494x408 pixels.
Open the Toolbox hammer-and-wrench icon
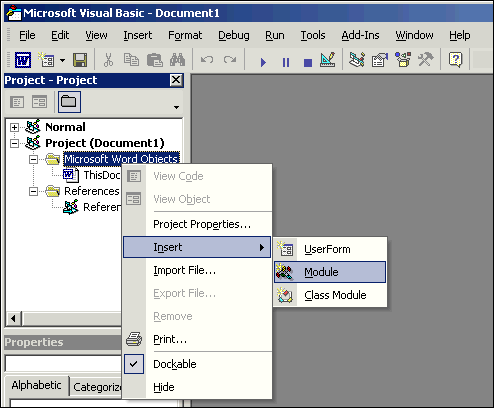[x=426, y=60]
